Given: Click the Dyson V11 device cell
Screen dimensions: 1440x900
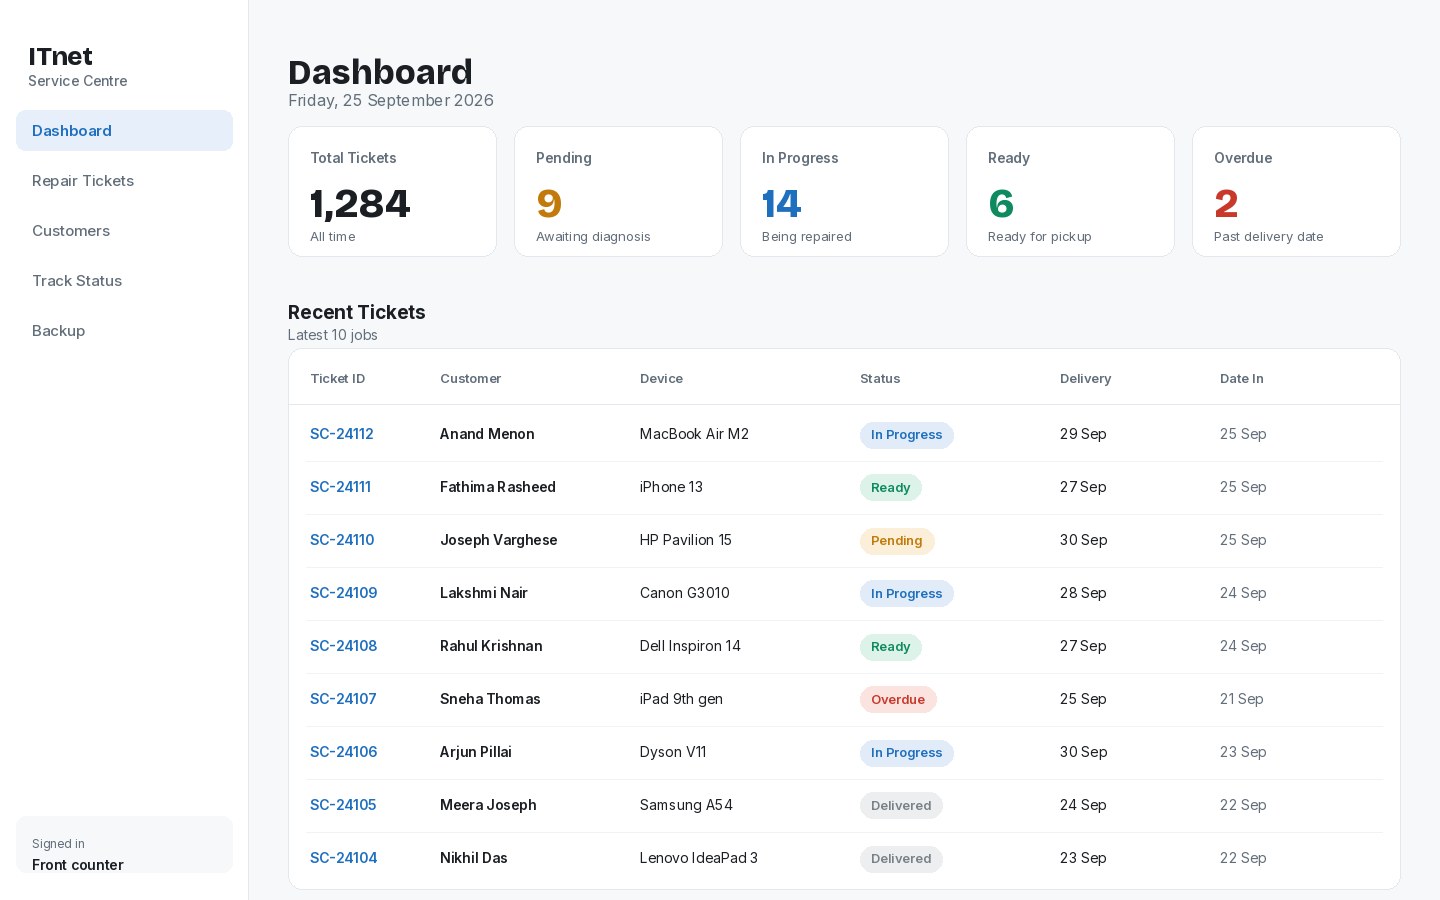Looking at the screenshot, I should (673, 752).
